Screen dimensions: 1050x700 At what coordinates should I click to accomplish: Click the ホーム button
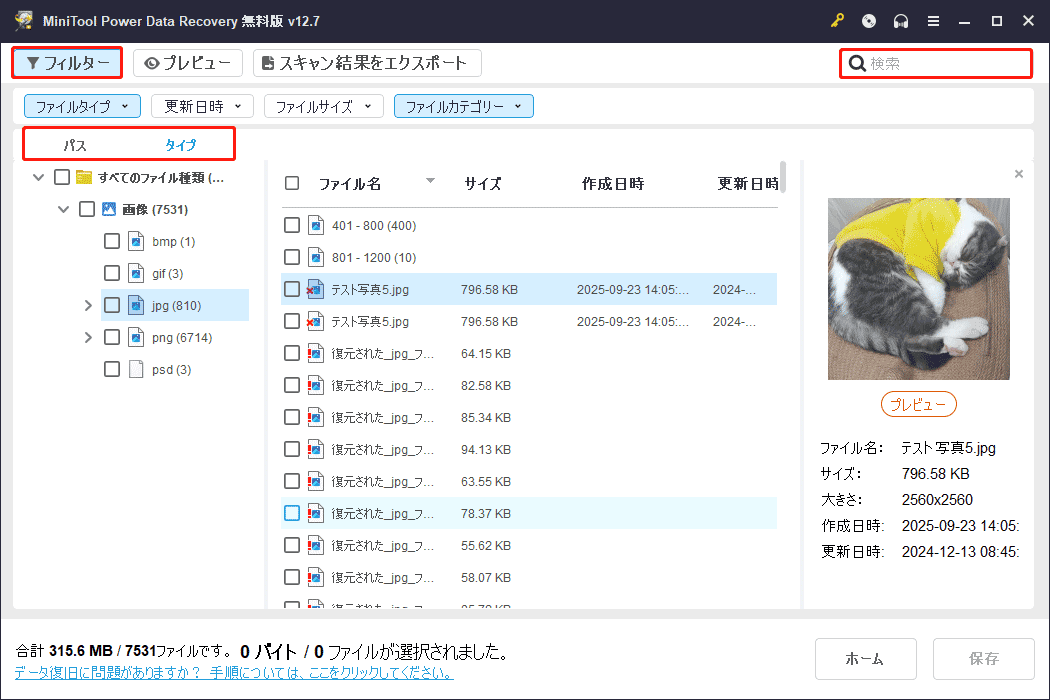pyautogui.click(x=865, y=659)
